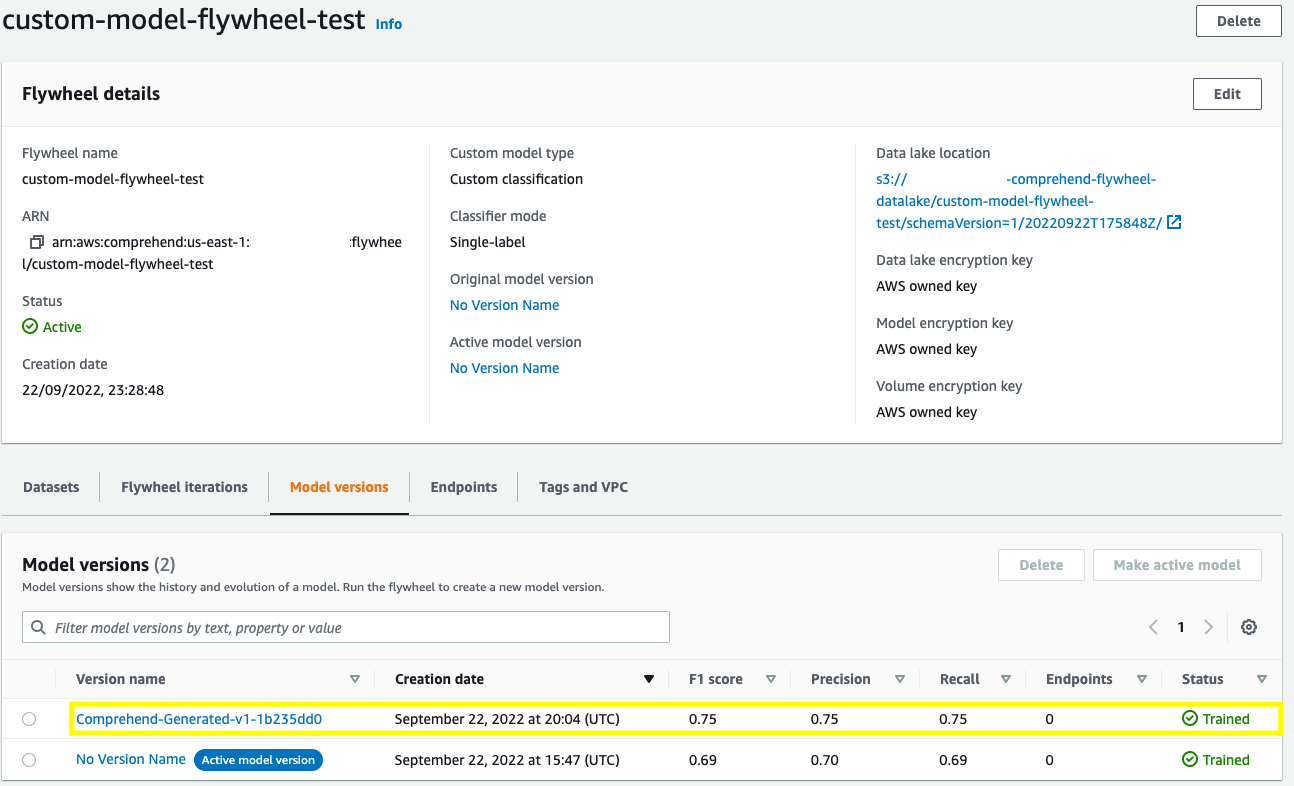
Task: Sort by the Recall column arrow
Action: 1005,679
